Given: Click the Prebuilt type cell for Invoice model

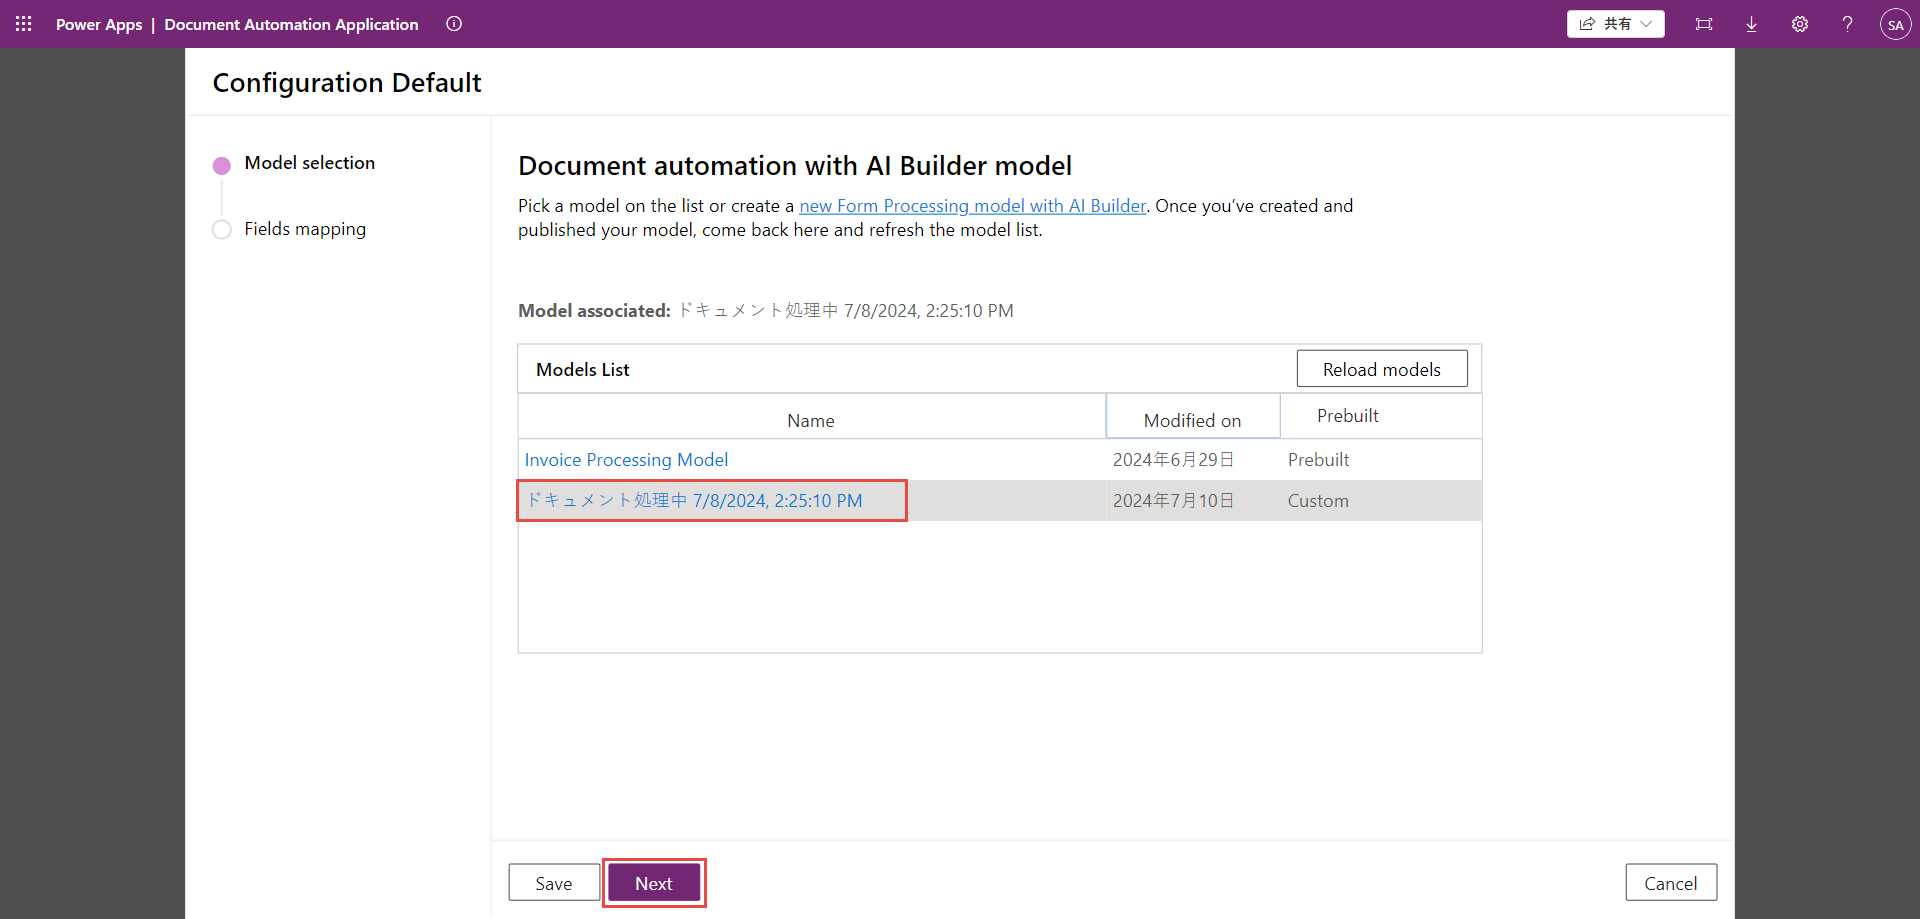Looking at the screenshot, I should [1318, 460].
